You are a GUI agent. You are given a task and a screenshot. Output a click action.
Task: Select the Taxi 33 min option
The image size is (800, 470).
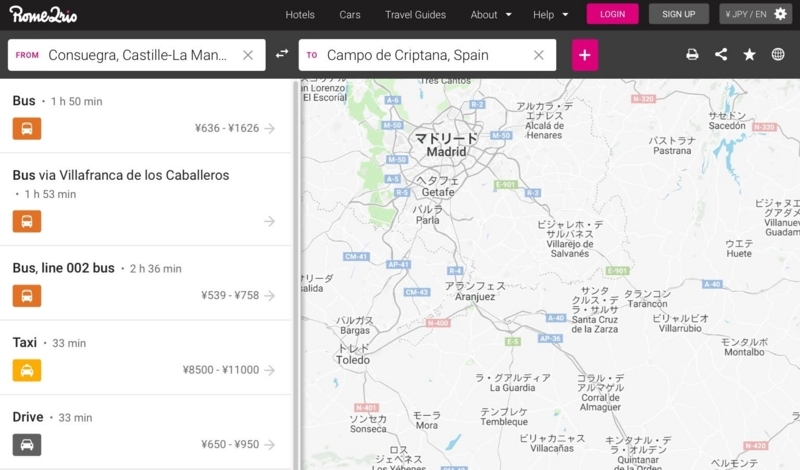tap(145, 358)
